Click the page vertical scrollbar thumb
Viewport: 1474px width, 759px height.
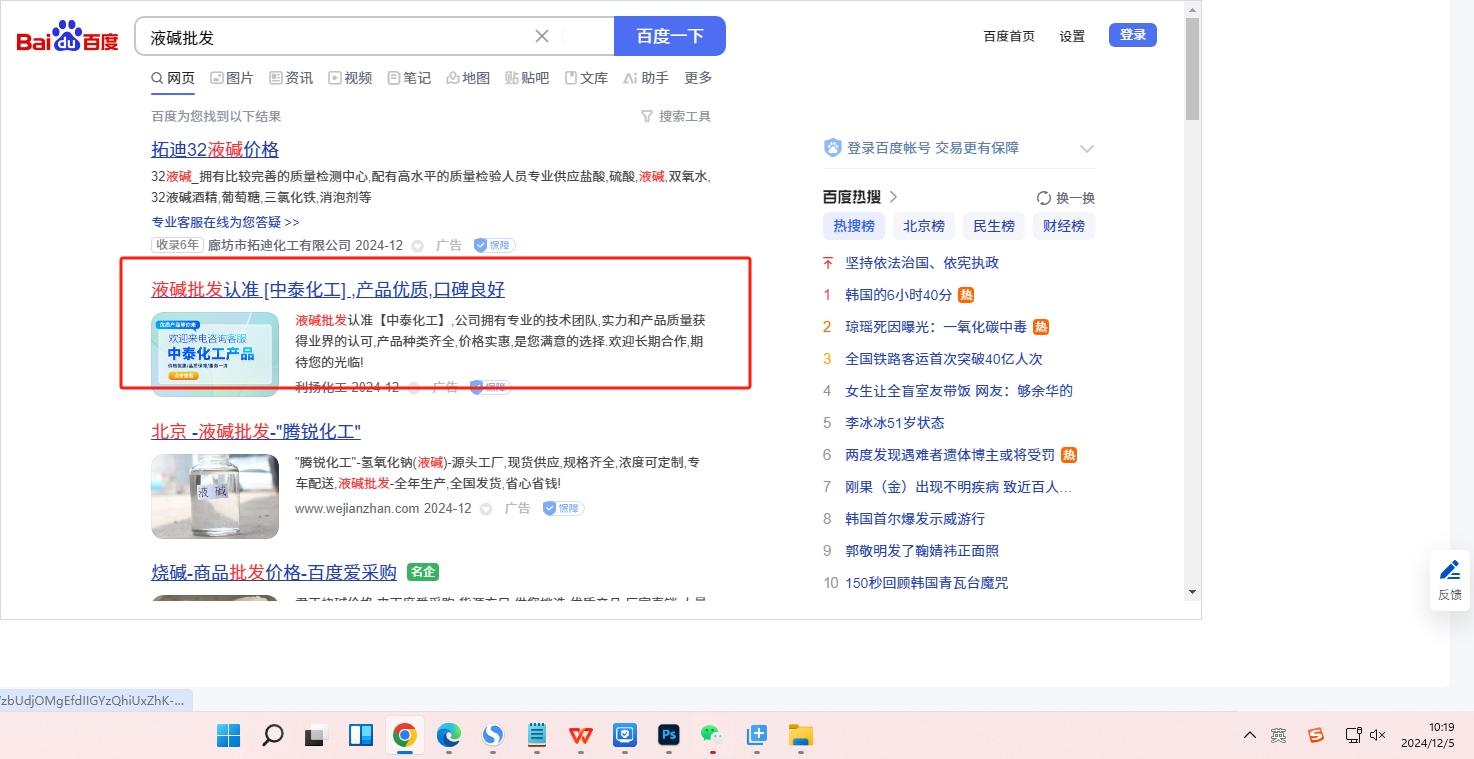click(x=1192, y=68)
